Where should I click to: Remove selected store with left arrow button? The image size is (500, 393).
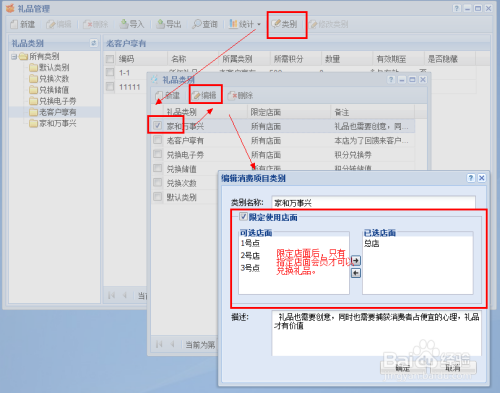356,273
